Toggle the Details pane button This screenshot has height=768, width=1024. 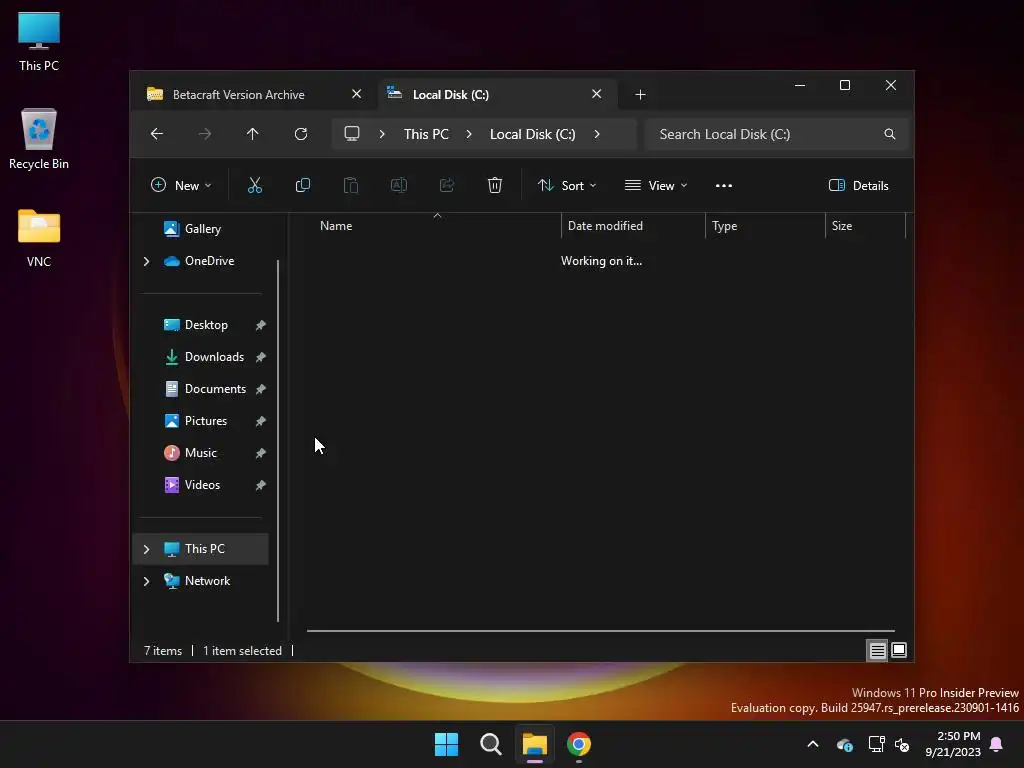[x=858, y=185]
